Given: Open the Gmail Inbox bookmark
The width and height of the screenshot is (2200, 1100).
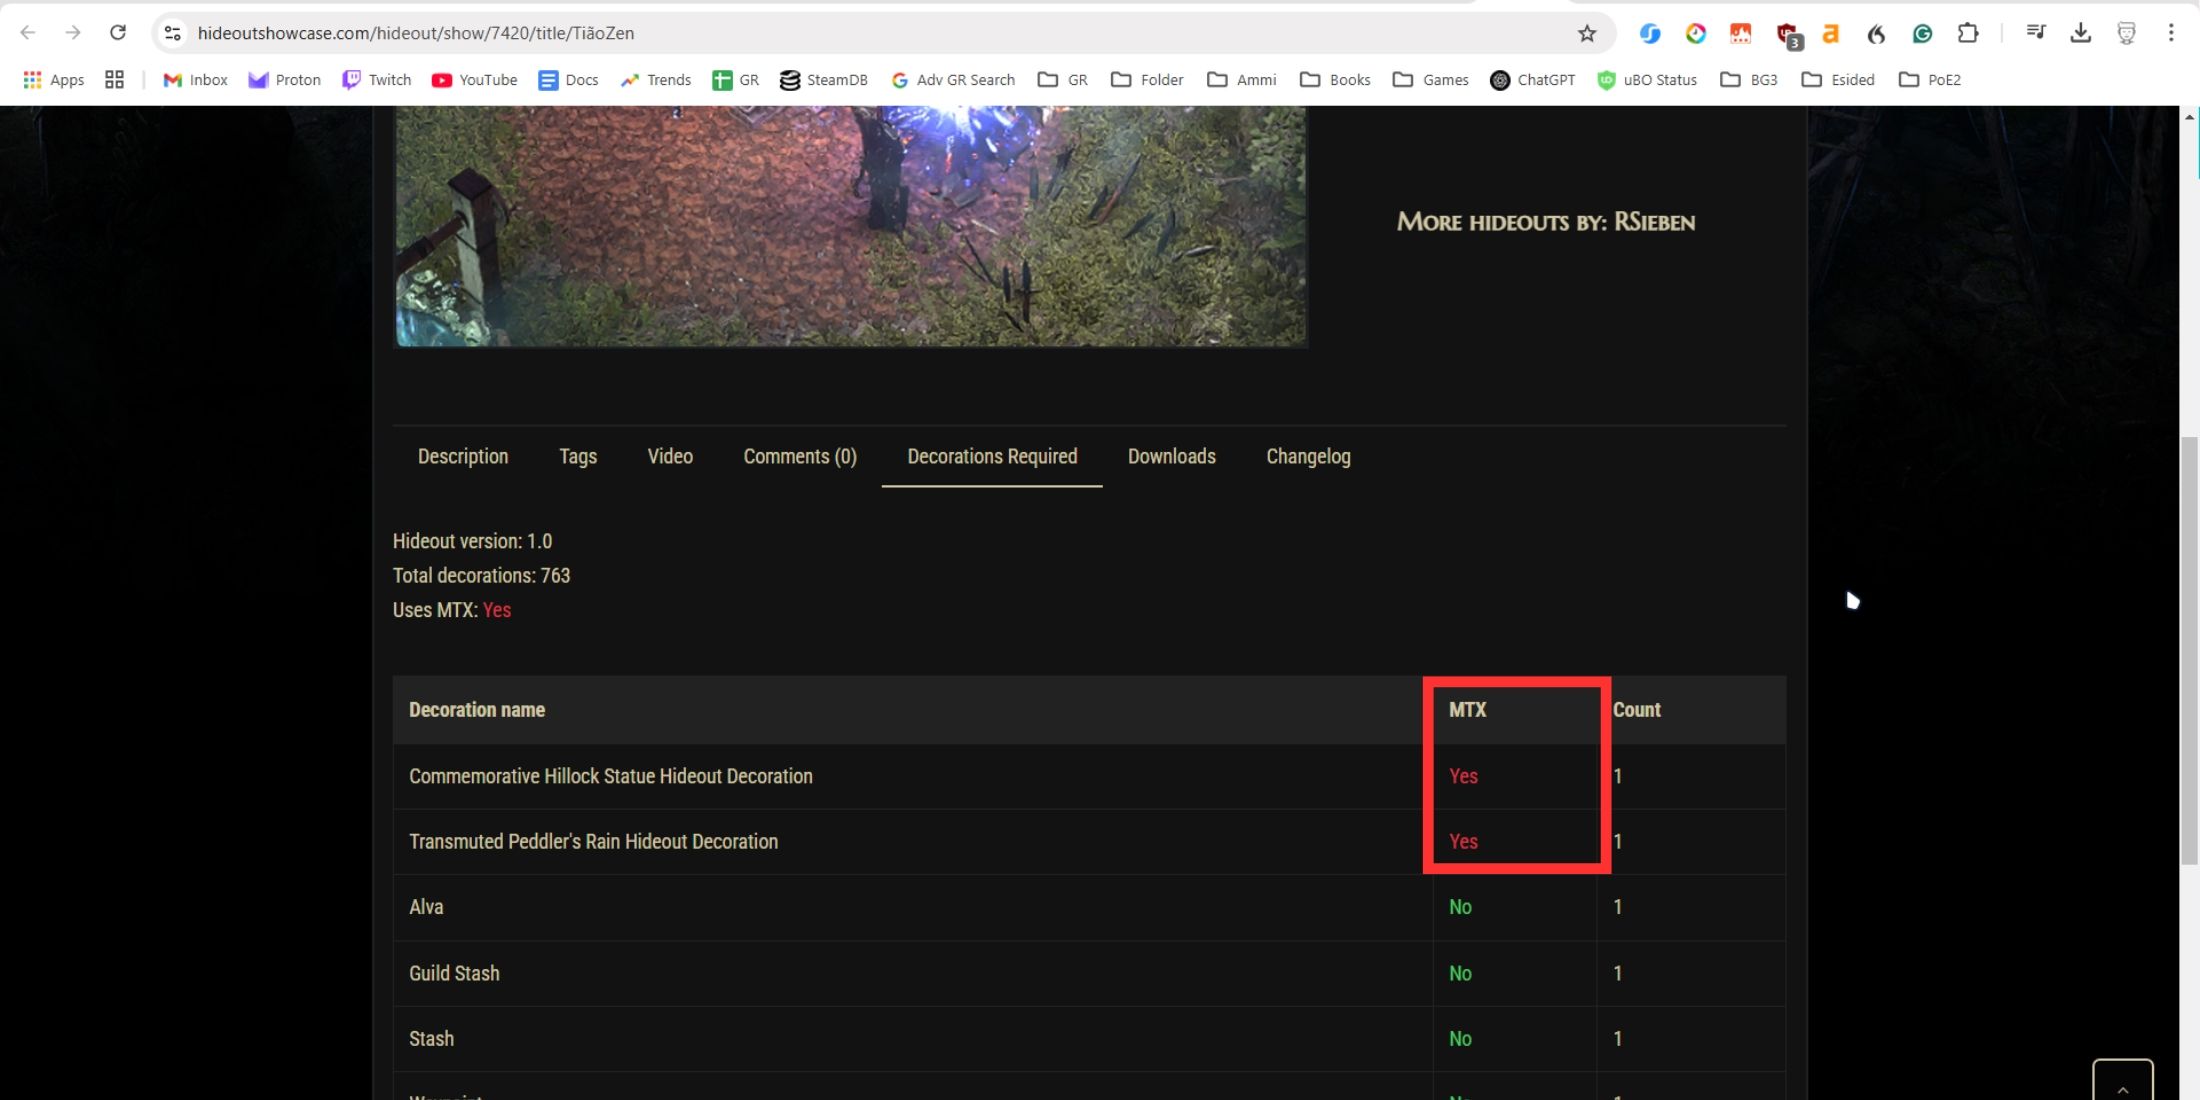Looking at the screenshot, I should pos(196,80).
